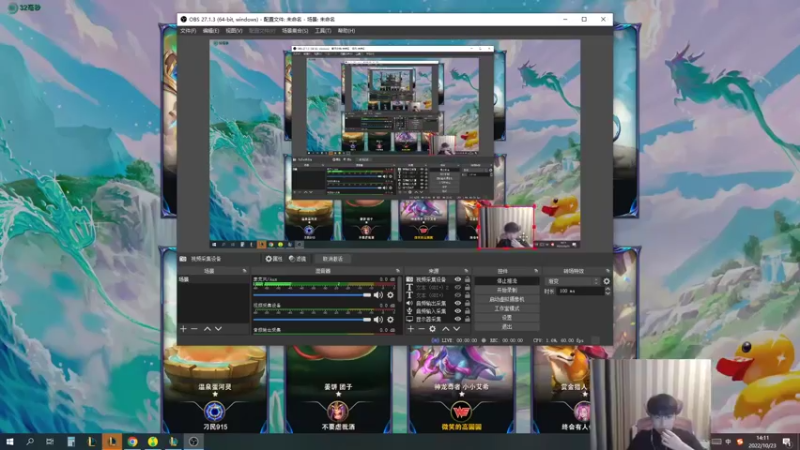Increase transition duration with stepper arrow
Image resolution: width=800 pixels, height=450 pixels.
tap(608, 289)
